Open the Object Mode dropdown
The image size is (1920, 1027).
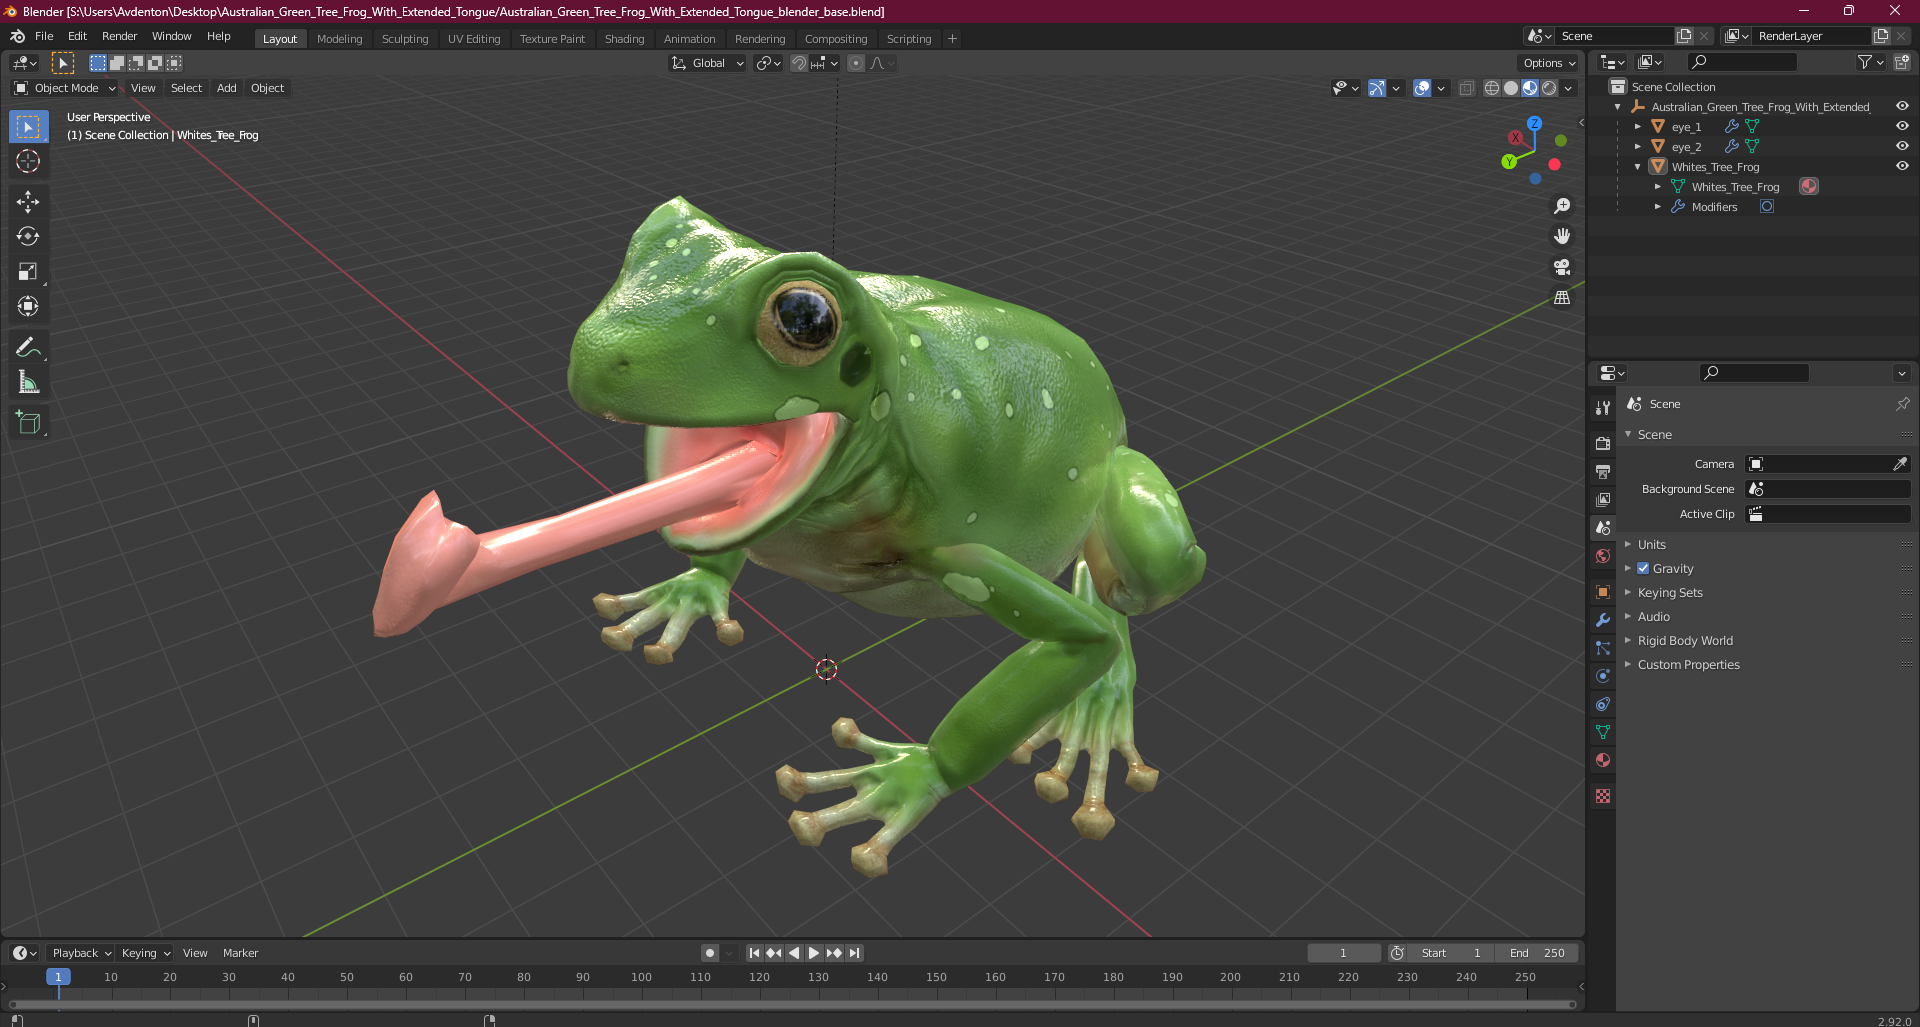click(65, 88)
